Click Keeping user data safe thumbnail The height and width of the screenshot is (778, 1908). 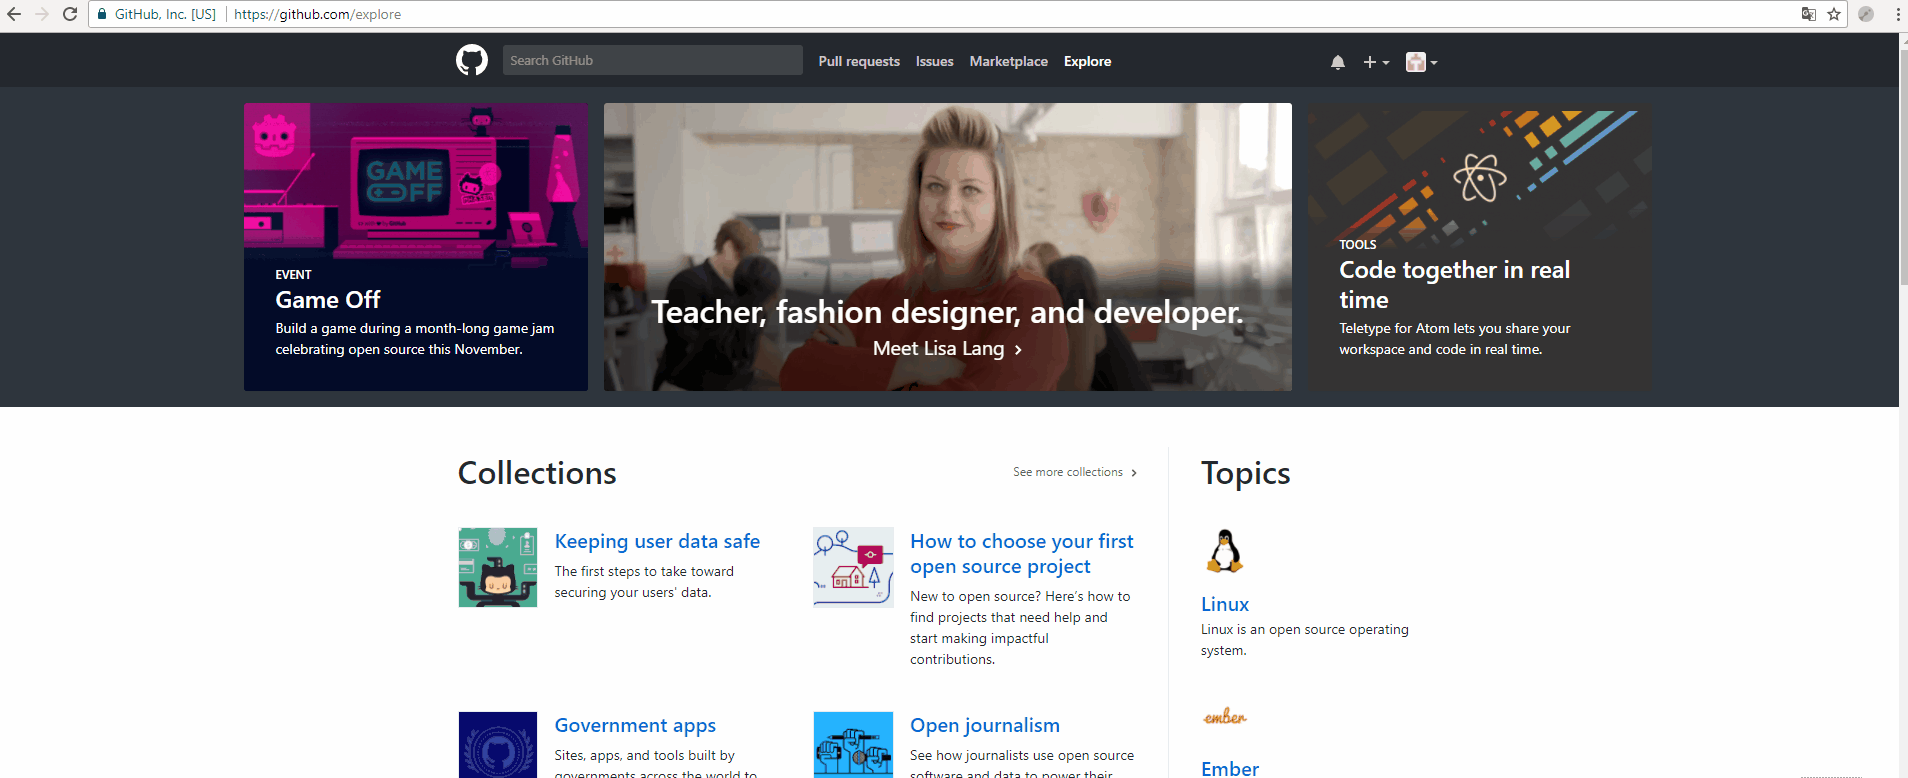(498, 567)
